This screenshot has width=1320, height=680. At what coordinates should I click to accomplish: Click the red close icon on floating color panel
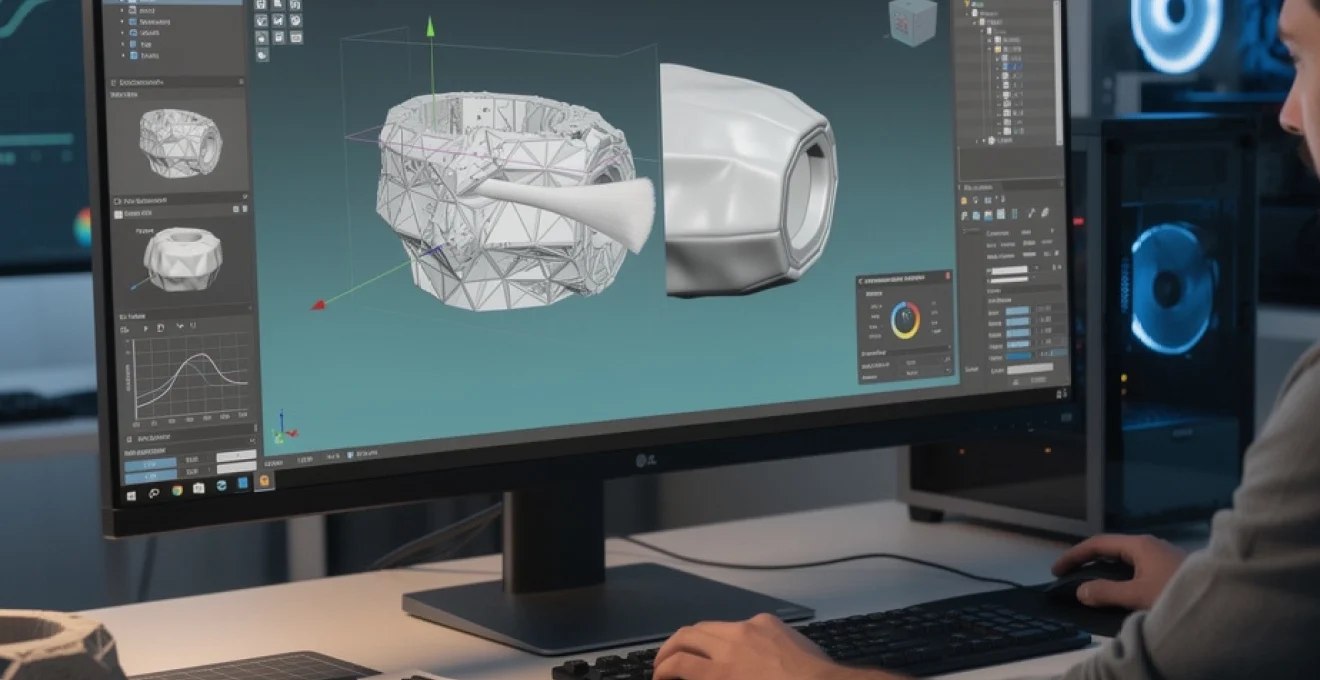[946, 277]
